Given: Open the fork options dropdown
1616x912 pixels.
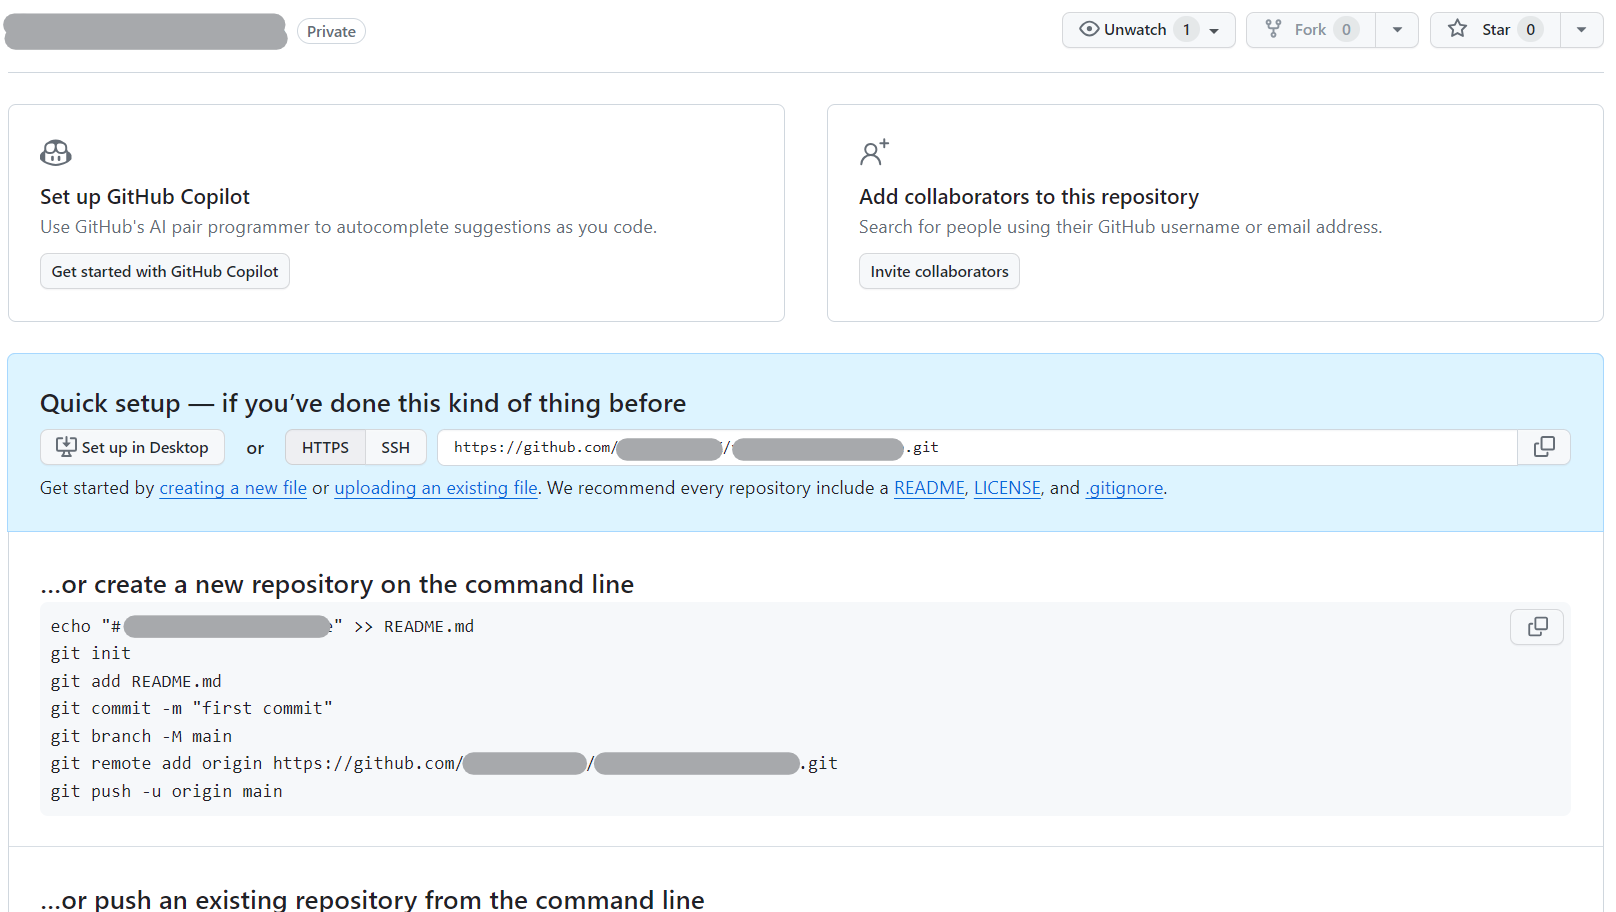Looking at the screenshot, I should (x=1397, y=29).
